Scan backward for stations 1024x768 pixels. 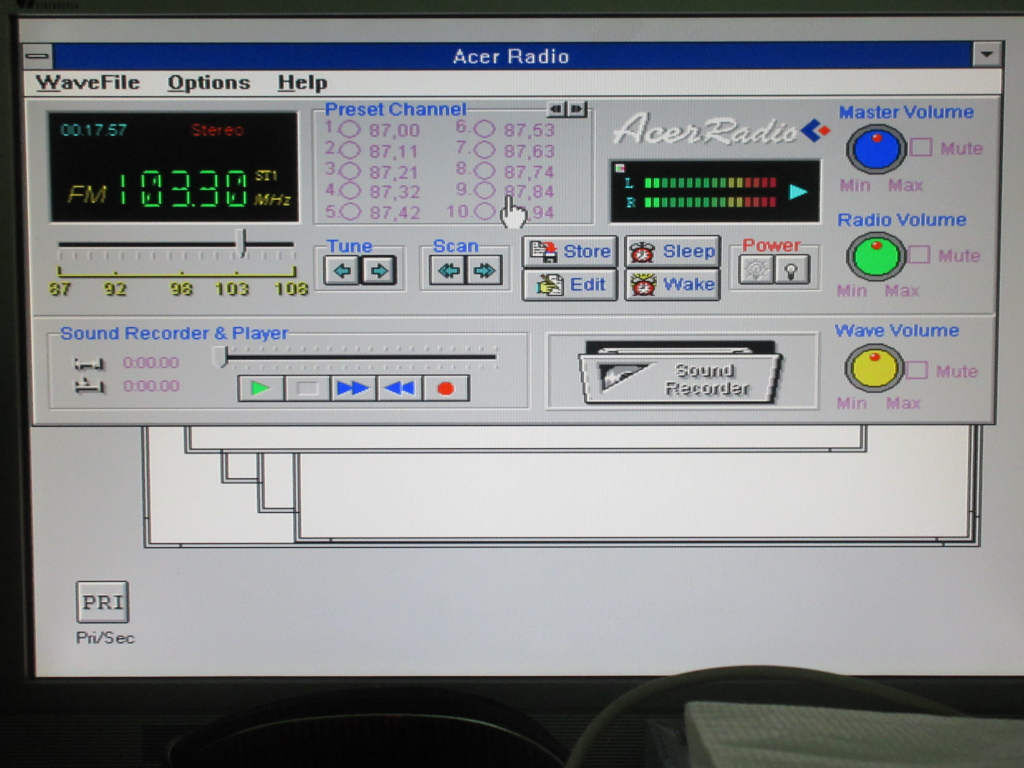[x=448, y=270]
